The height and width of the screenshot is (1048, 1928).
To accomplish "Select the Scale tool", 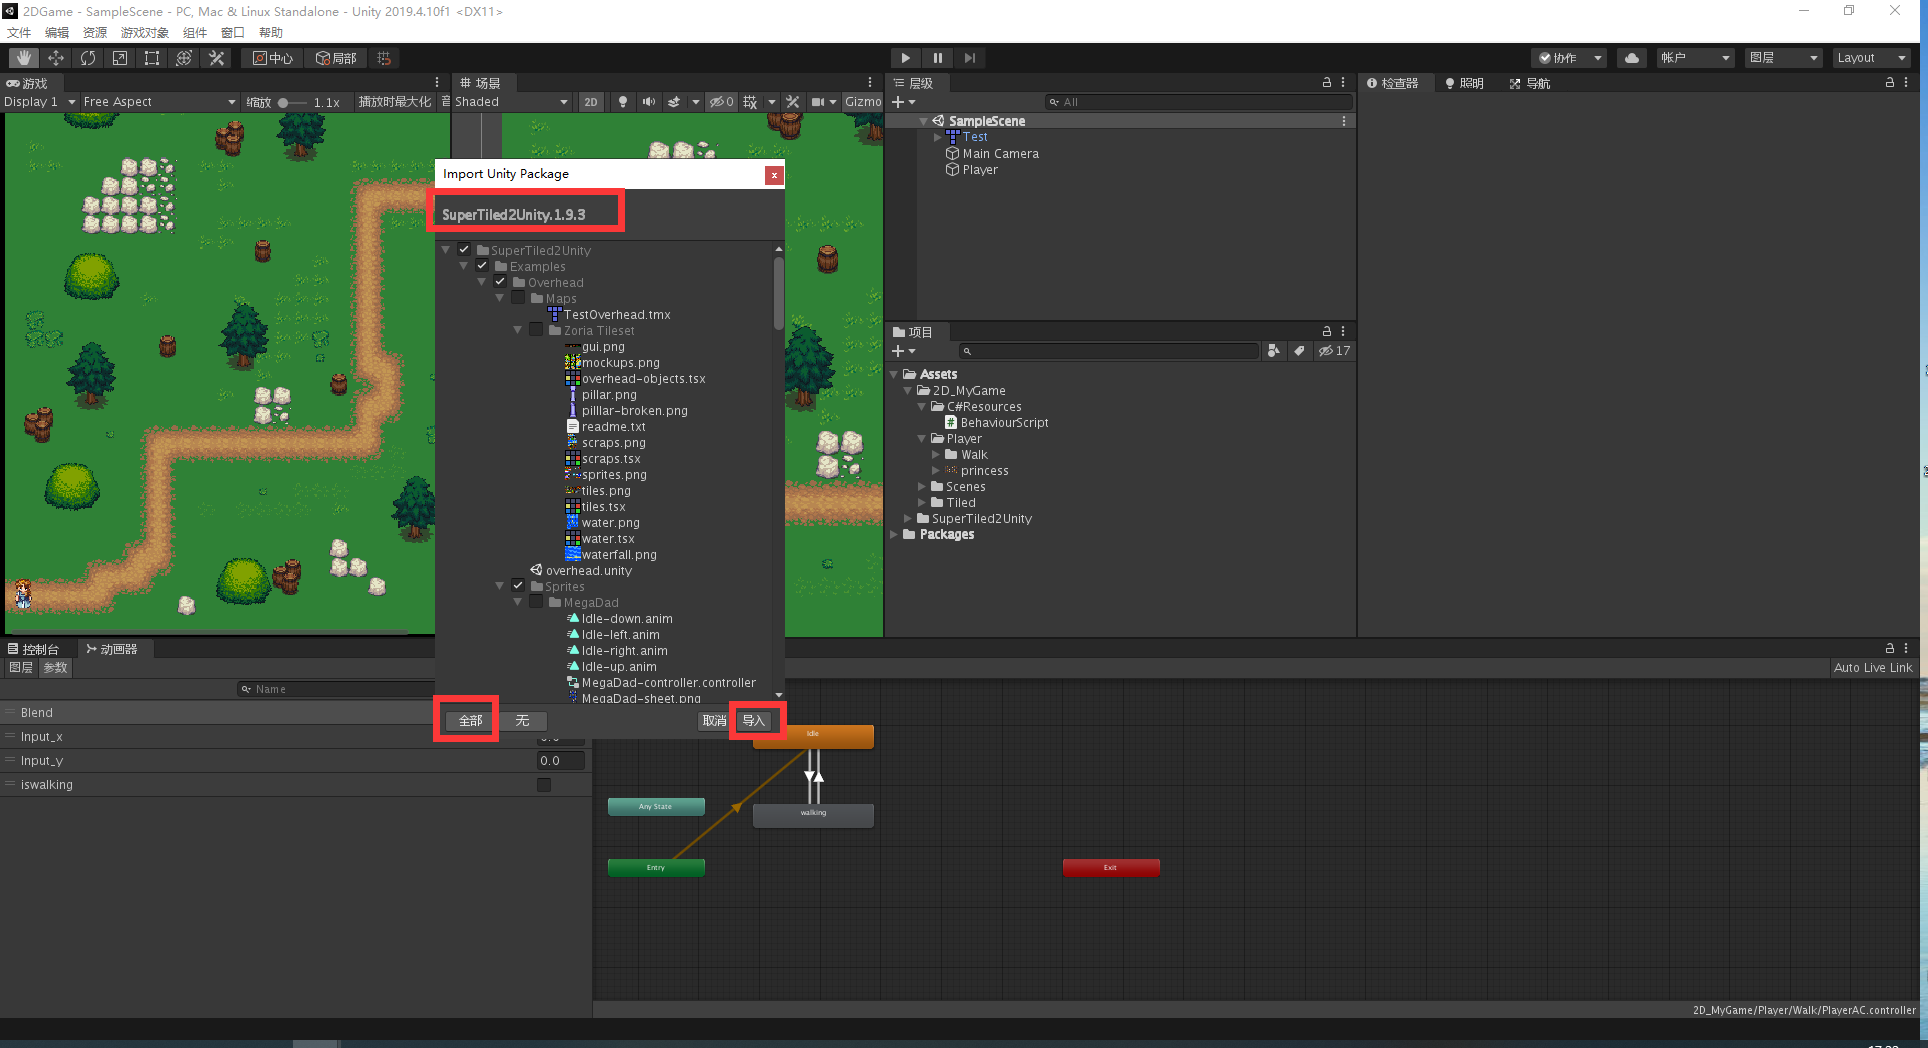I will pyautogui.click(x=119, y=57).
